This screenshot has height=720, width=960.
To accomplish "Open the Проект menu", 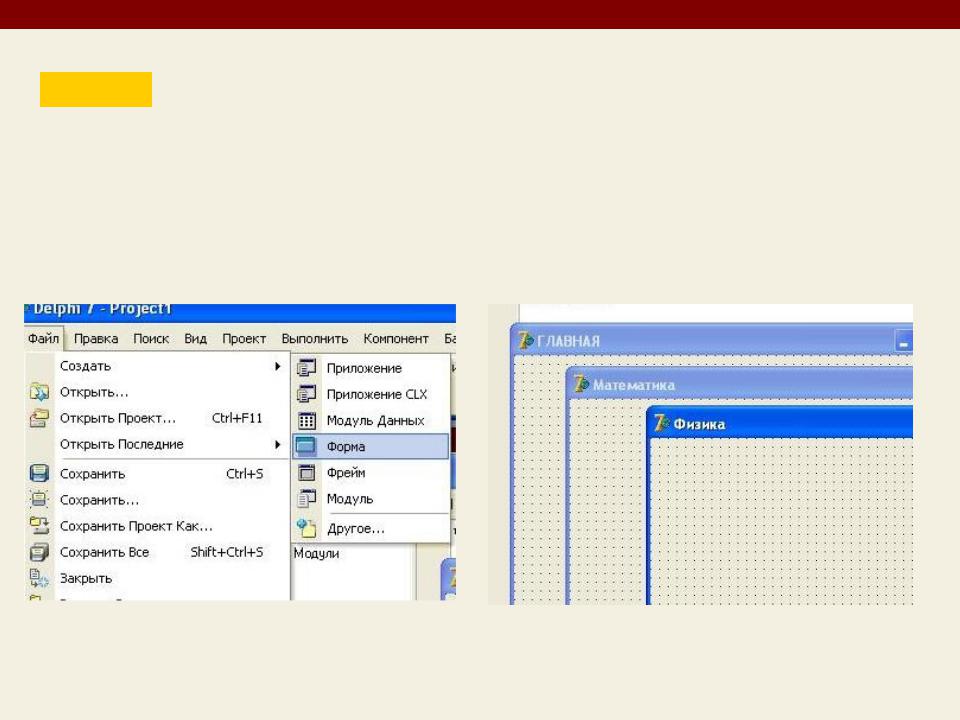I will (244, 339).
